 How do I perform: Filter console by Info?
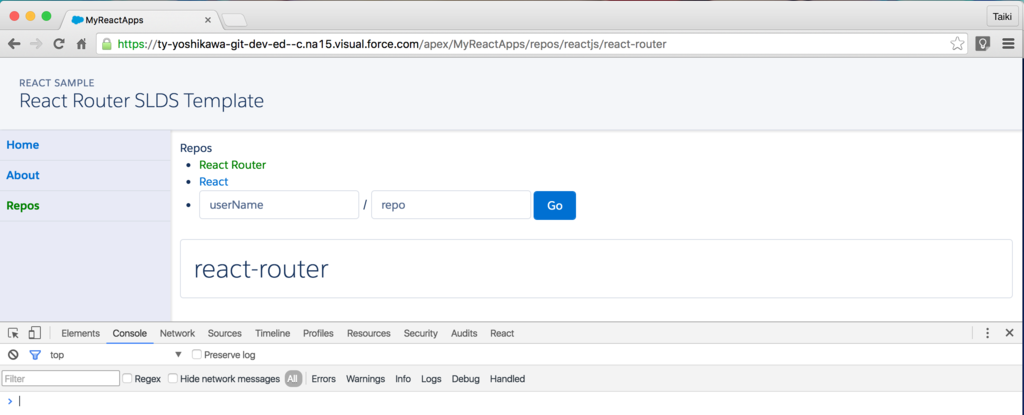[x=403, y=378]
